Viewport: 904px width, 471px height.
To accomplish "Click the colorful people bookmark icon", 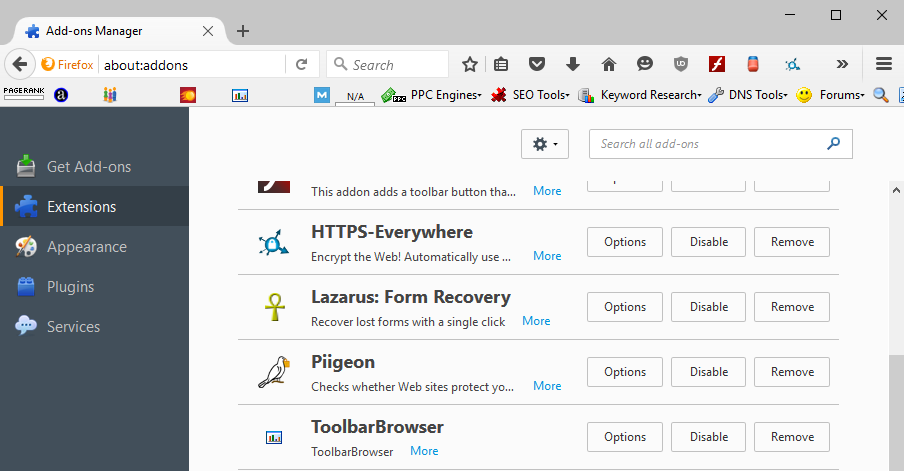I will point(110,95).
